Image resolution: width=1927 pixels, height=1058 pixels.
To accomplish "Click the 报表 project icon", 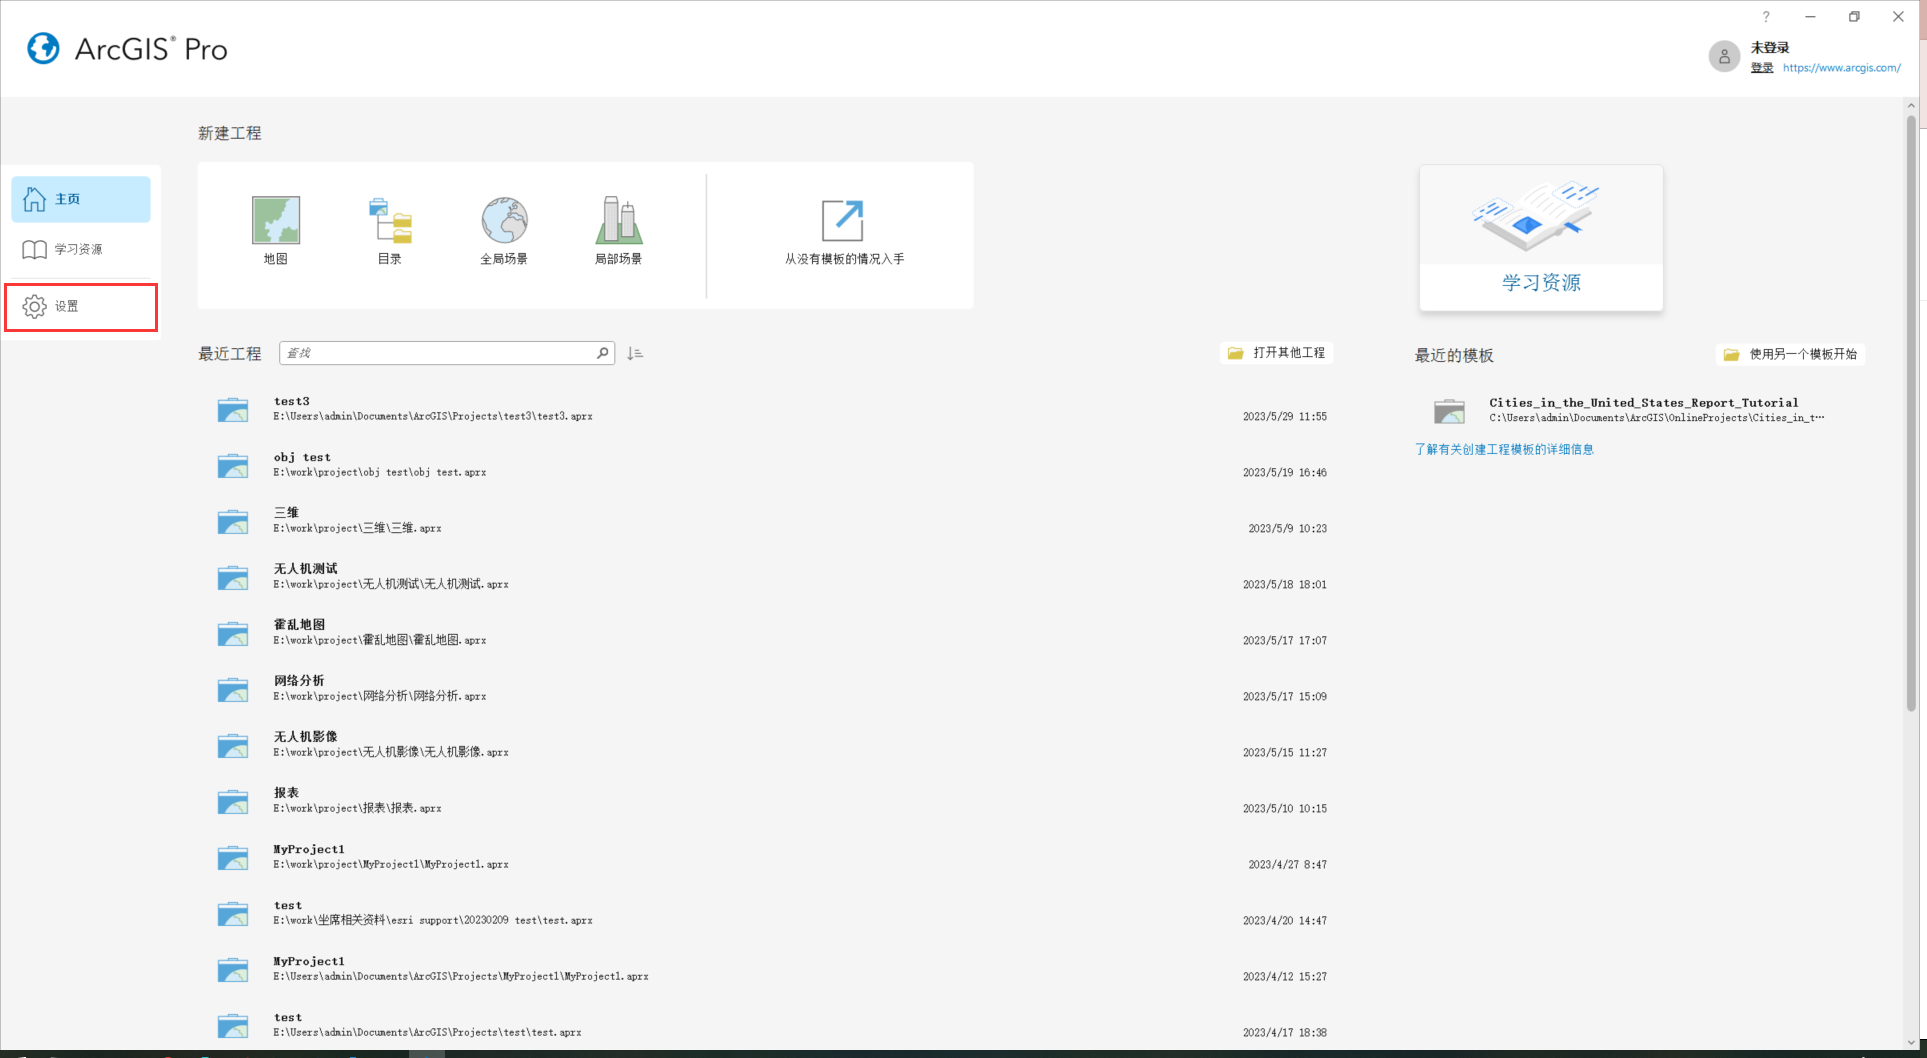I will (x=233, y=802).
